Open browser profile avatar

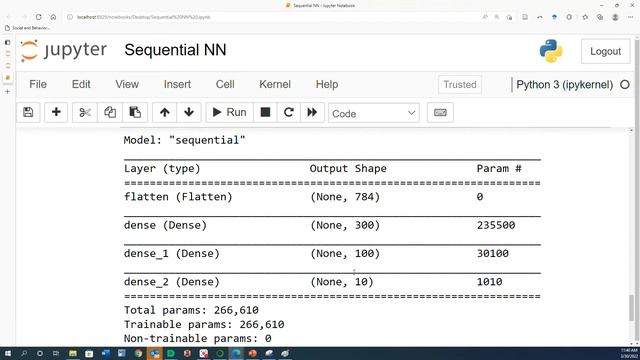pyautogui.click(x=615, y=17)
